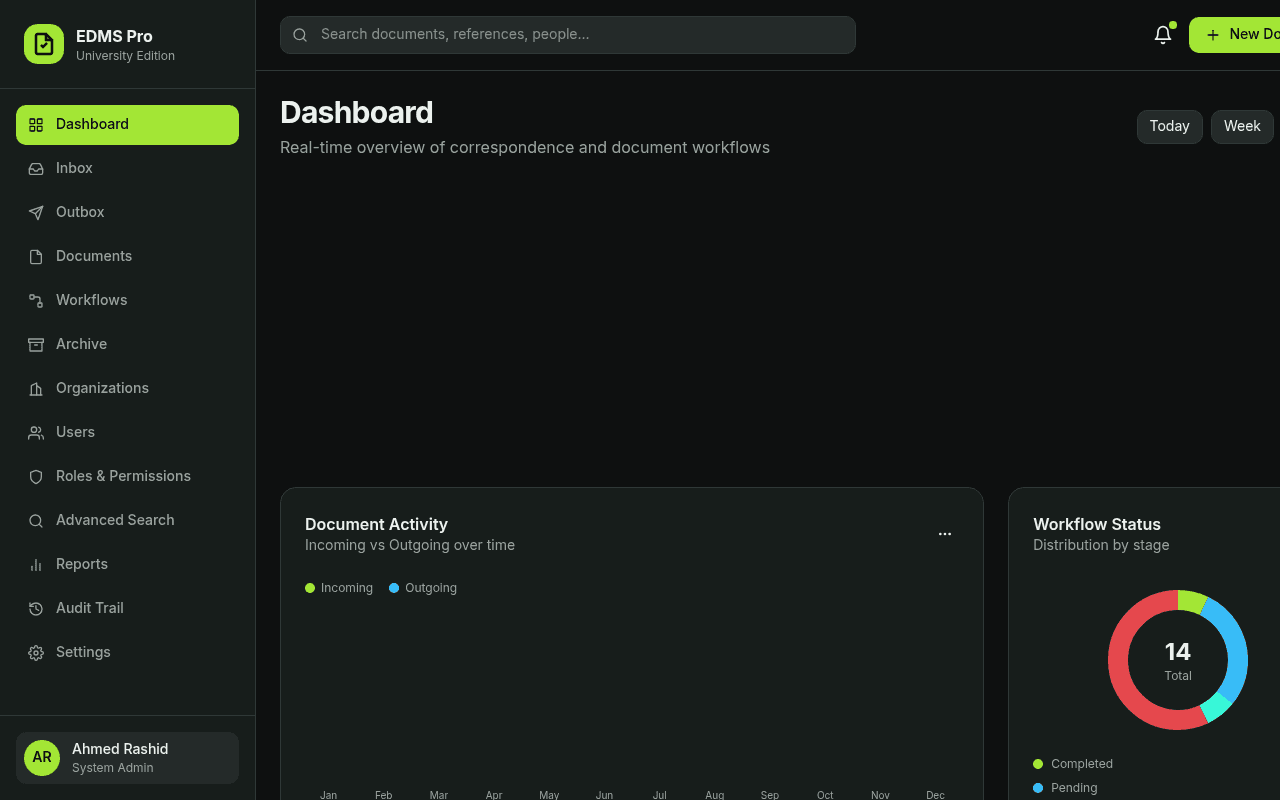
Task: Toggle the Incoming series in legend
Action: pyautogui.click(x=339, y=588)
